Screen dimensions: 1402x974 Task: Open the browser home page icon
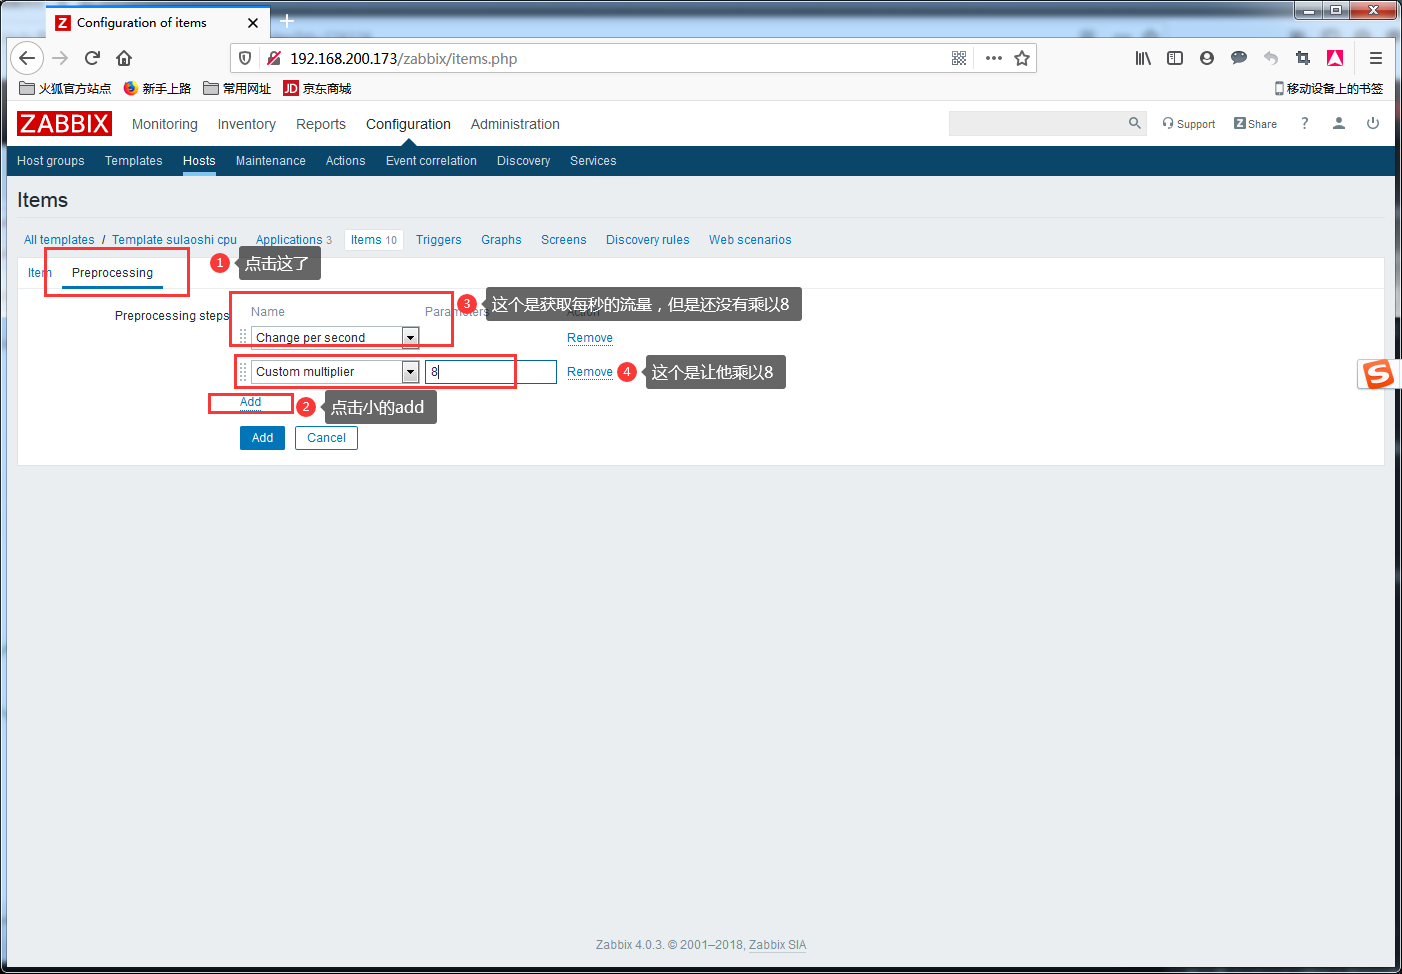point(124,58)
